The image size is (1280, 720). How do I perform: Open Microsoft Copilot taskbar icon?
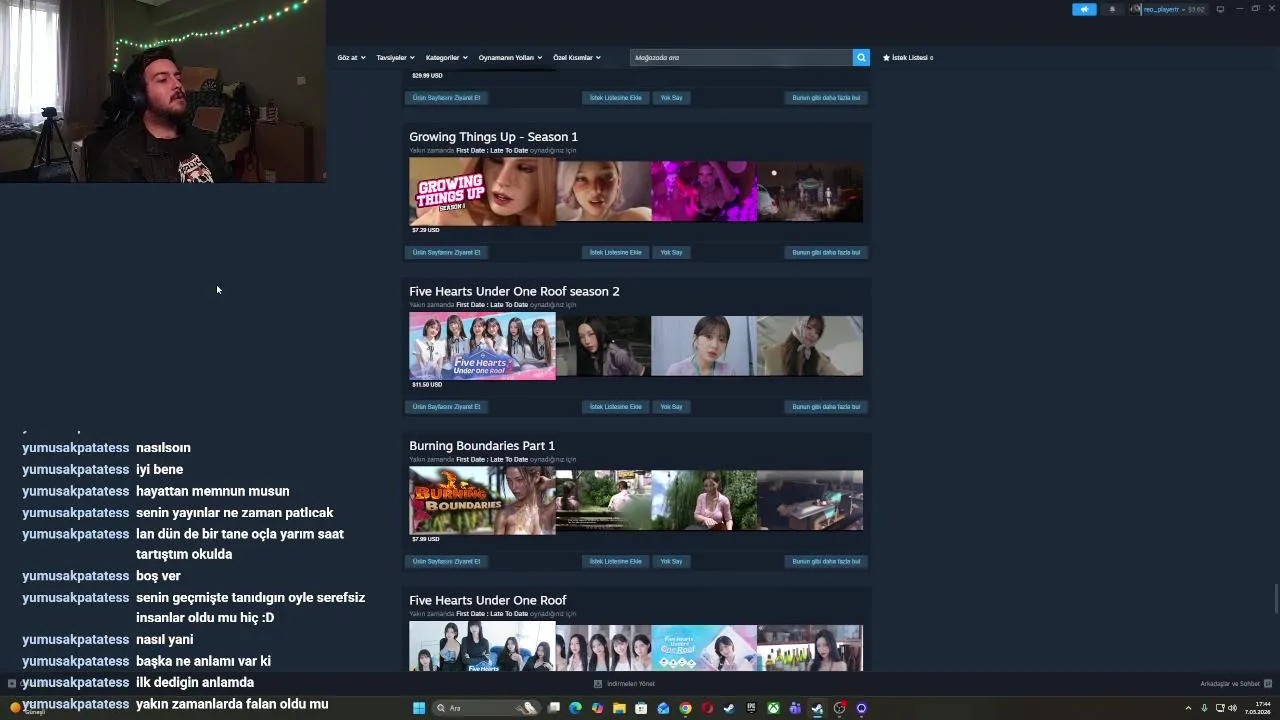point(597,708)
